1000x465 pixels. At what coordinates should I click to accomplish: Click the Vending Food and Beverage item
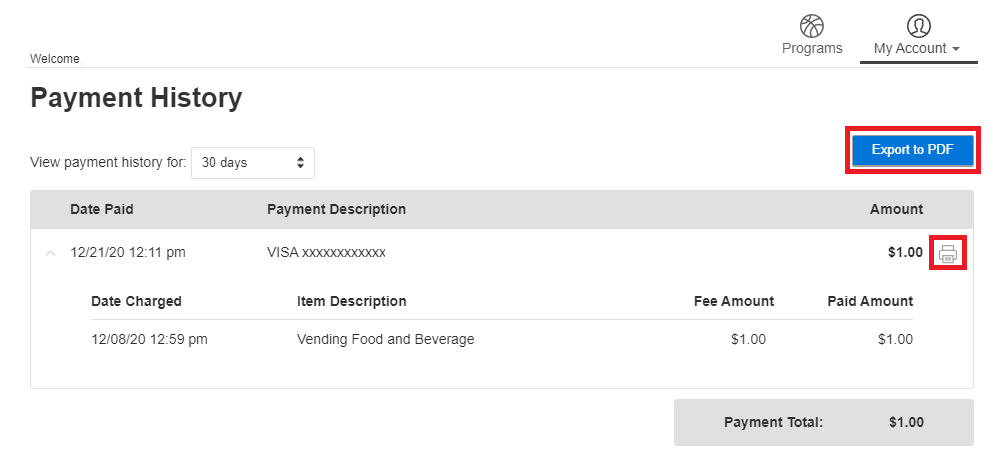tap(385, 339)
